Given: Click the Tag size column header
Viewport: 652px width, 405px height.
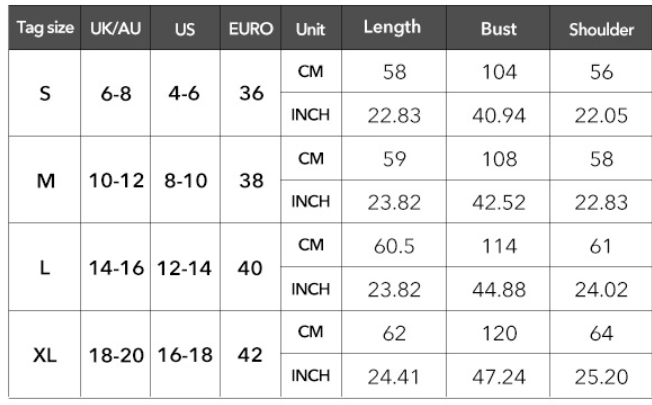Looking at the screenshot, I should click(x=44, y=28).
